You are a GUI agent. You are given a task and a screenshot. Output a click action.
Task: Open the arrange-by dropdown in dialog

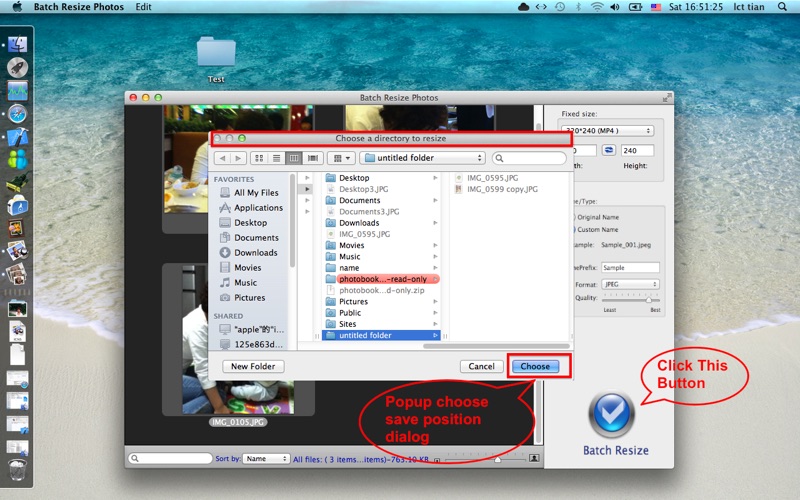point(341,158)
